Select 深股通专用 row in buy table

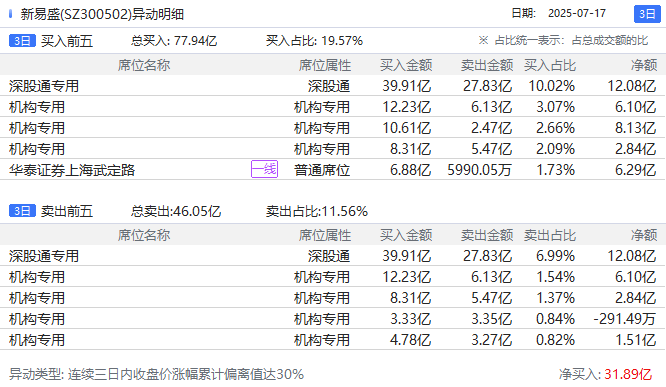point(333,86)
